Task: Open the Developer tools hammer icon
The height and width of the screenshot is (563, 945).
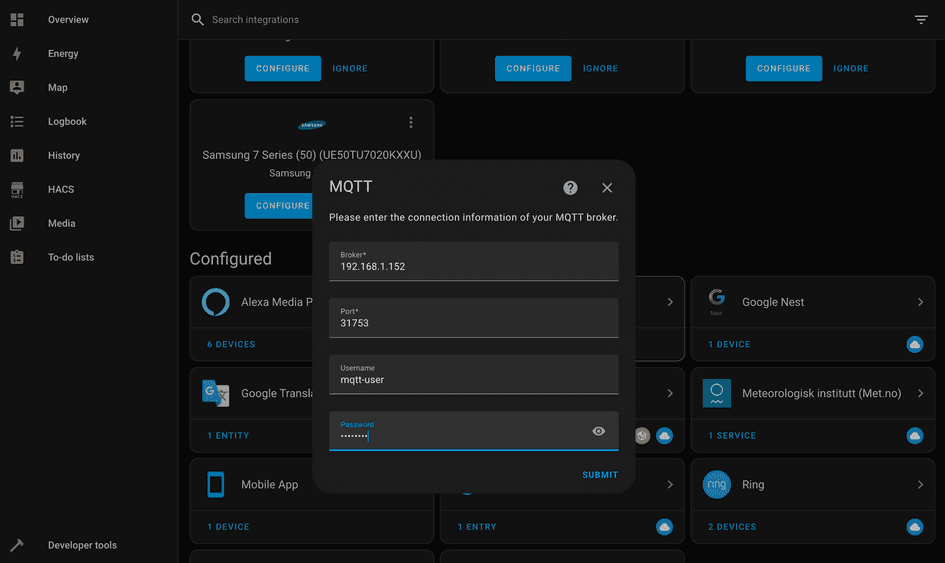Action: point(17,545)
